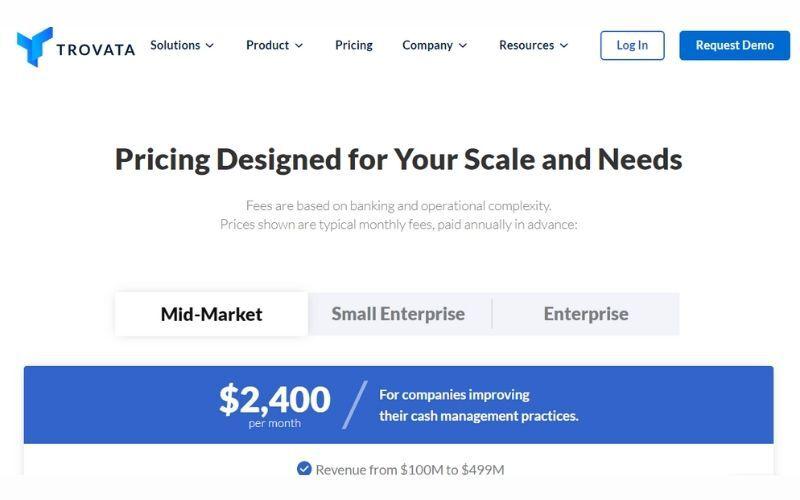The width and height of the screenshot is (800, 500).
Task: Select the Mid-Market pricing tab
Action: [211, 314]
